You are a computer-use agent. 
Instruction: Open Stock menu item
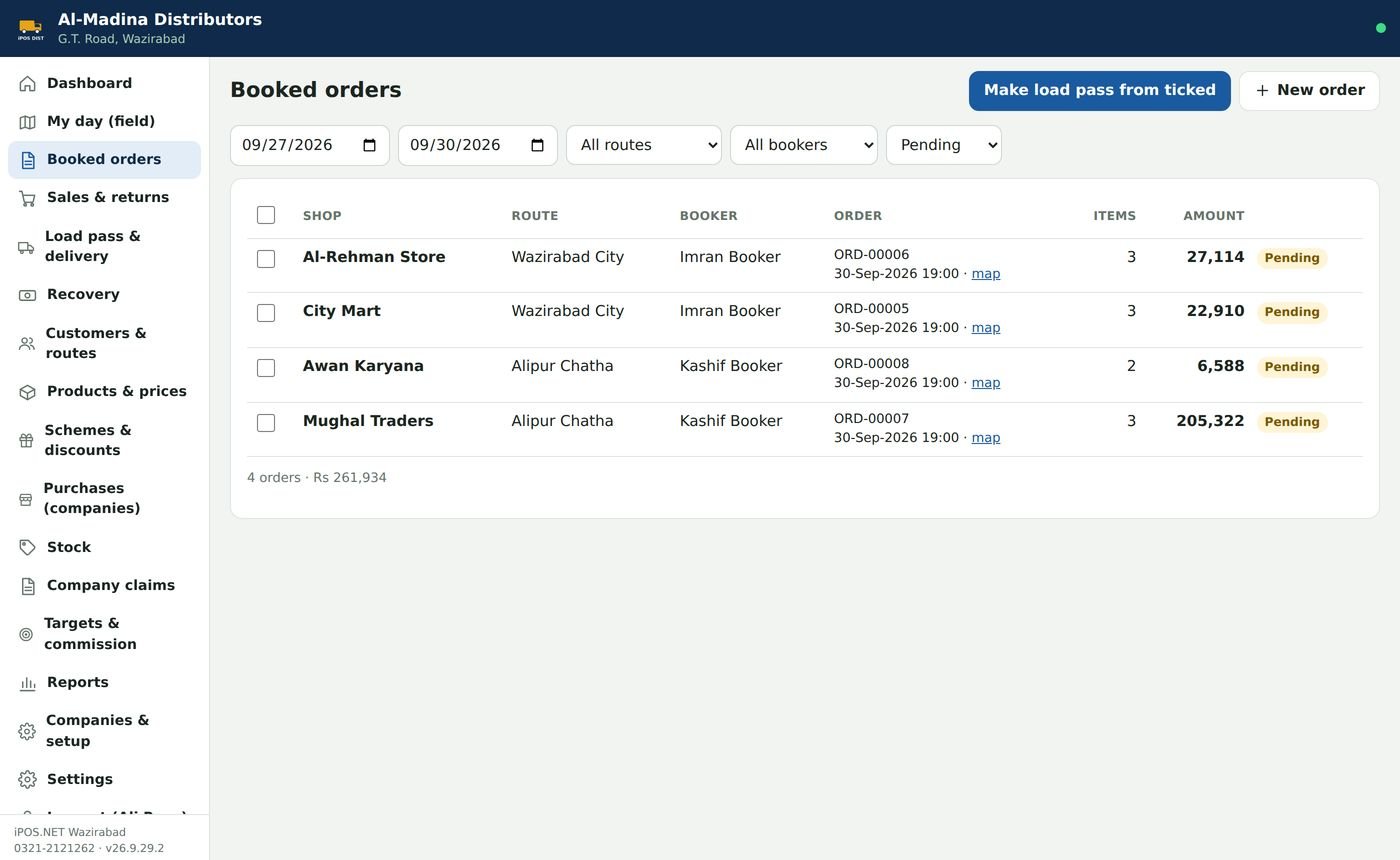(x=104, y=547)
